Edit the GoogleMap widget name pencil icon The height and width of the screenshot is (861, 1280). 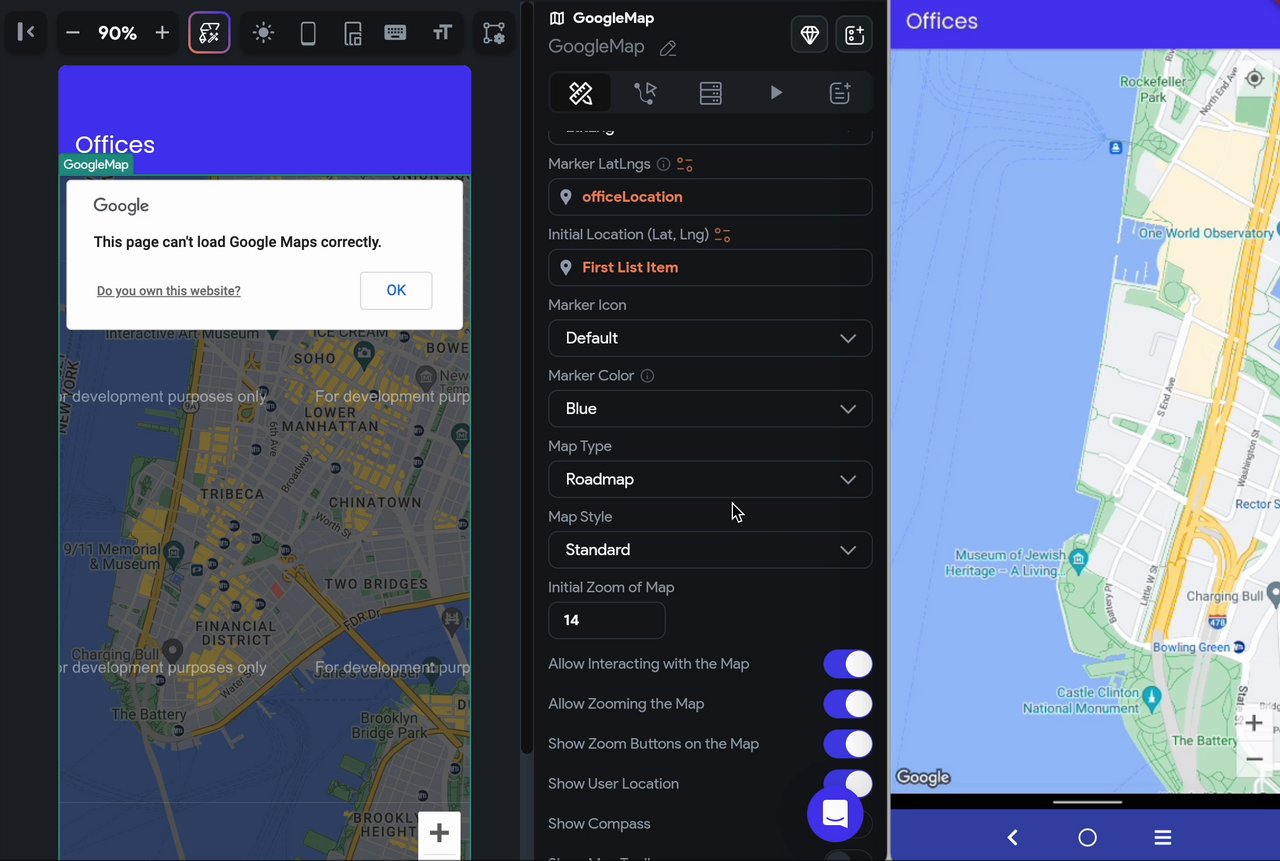(668, 48)
